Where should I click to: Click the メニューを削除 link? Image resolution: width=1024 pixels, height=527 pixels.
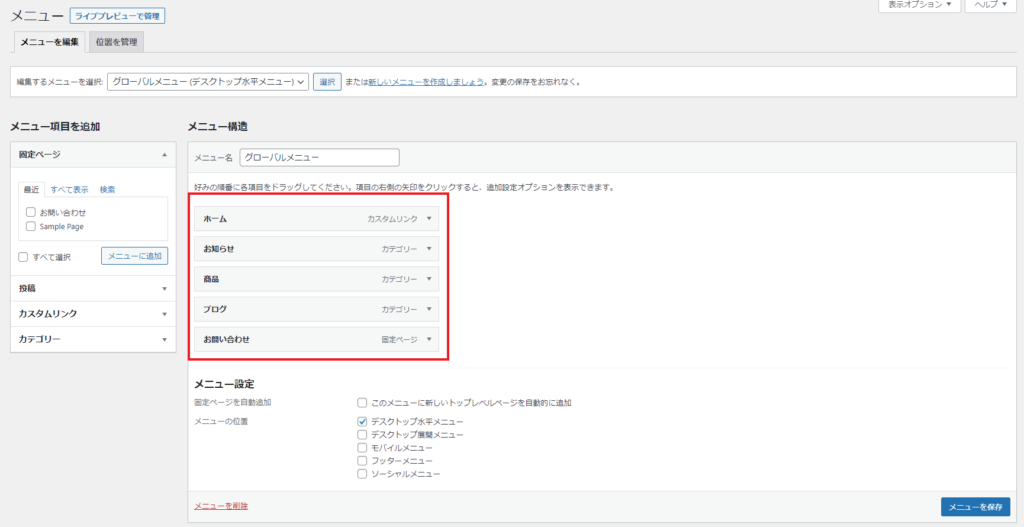(221, 506)
